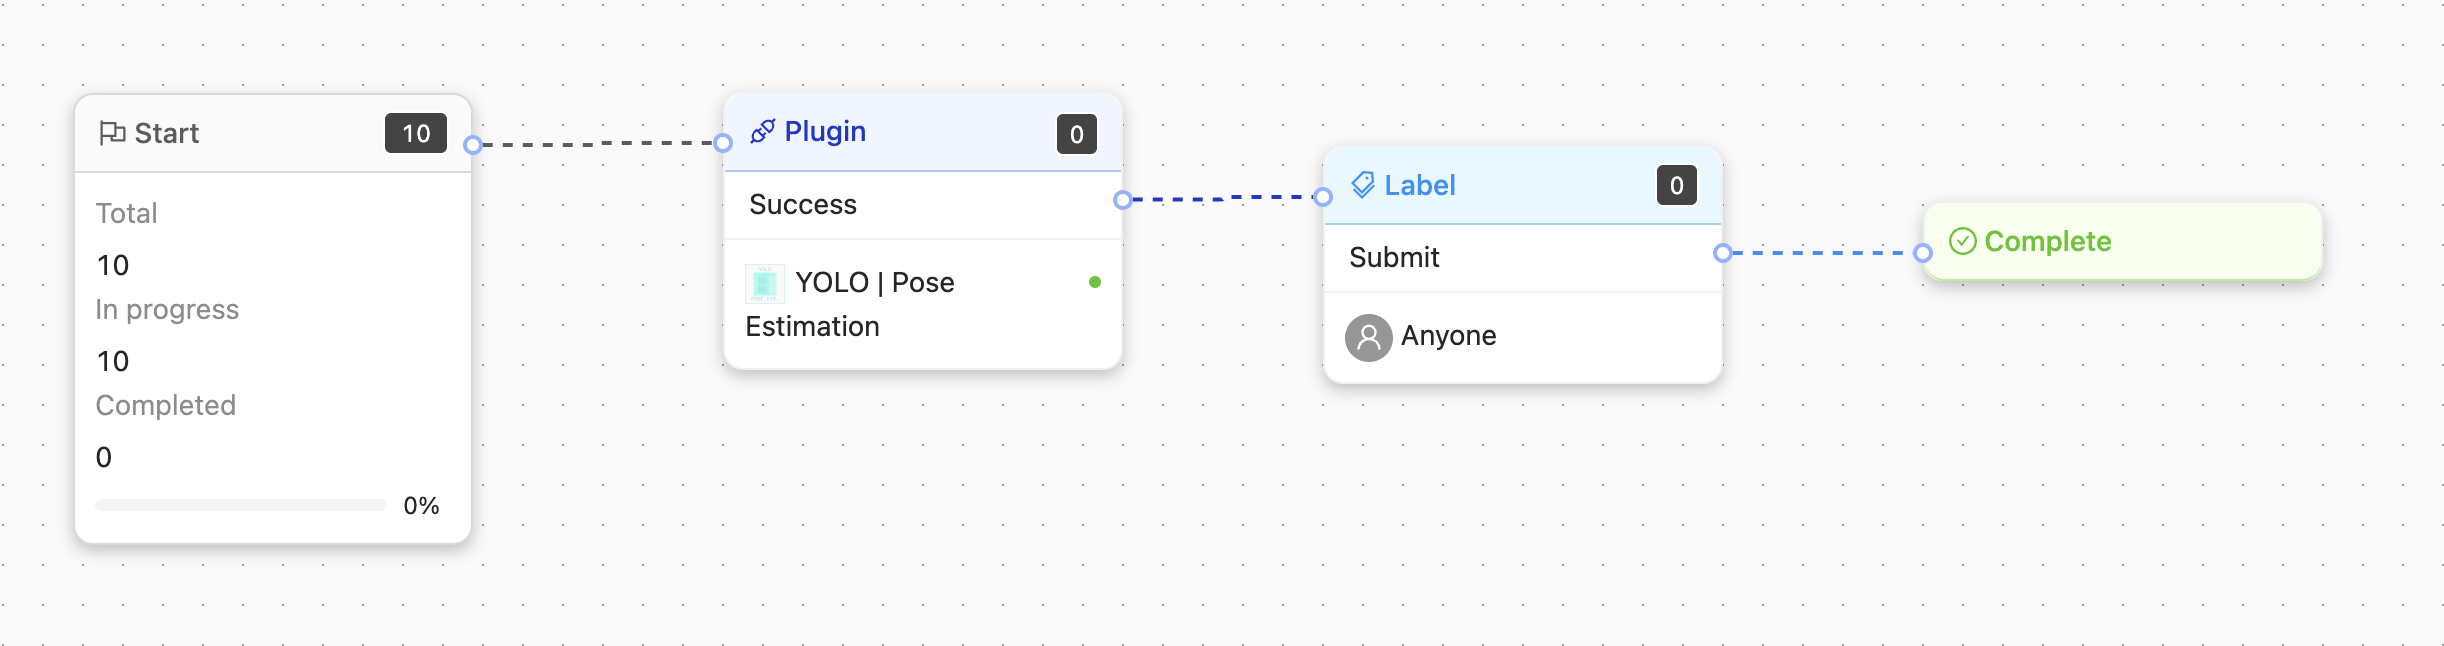Click the Submit output connector on Label

[x=1722, y=253]
